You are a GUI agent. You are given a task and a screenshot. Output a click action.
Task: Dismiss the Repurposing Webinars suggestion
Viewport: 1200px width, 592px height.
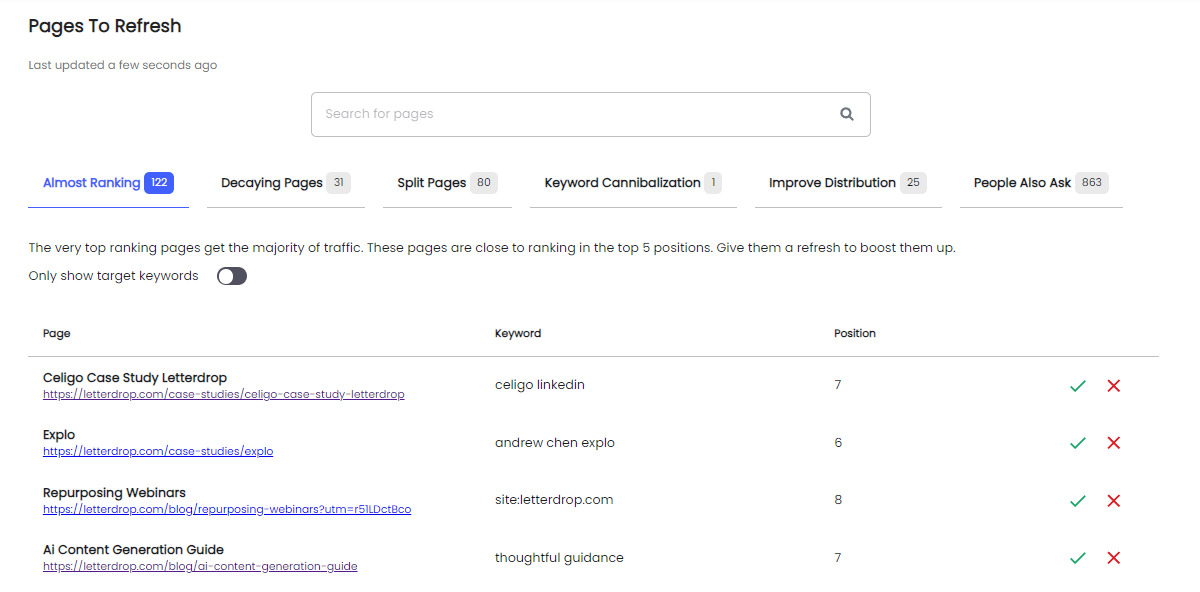pyautogui.click(x=1114, y=500)
